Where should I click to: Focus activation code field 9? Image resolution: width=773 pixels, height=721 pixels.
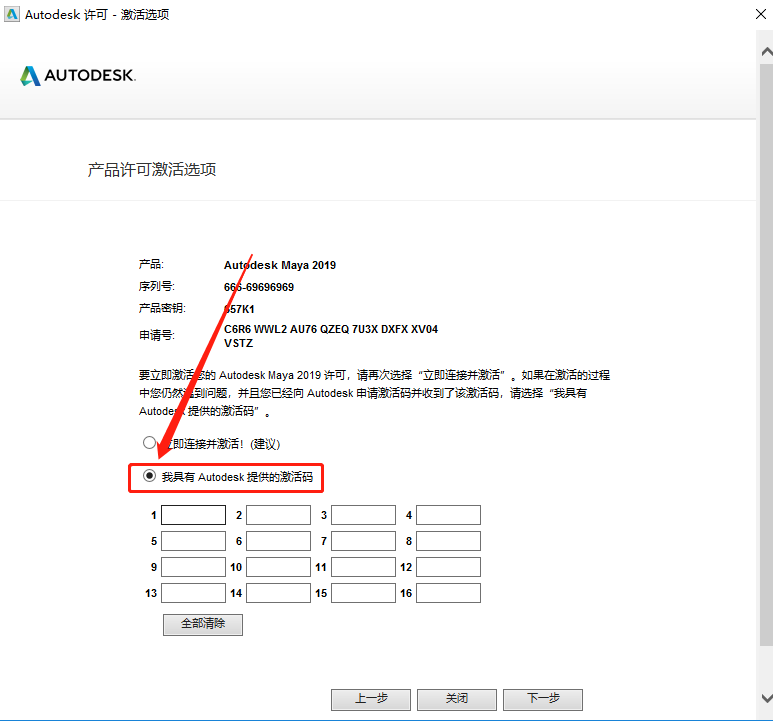point(193,567)
